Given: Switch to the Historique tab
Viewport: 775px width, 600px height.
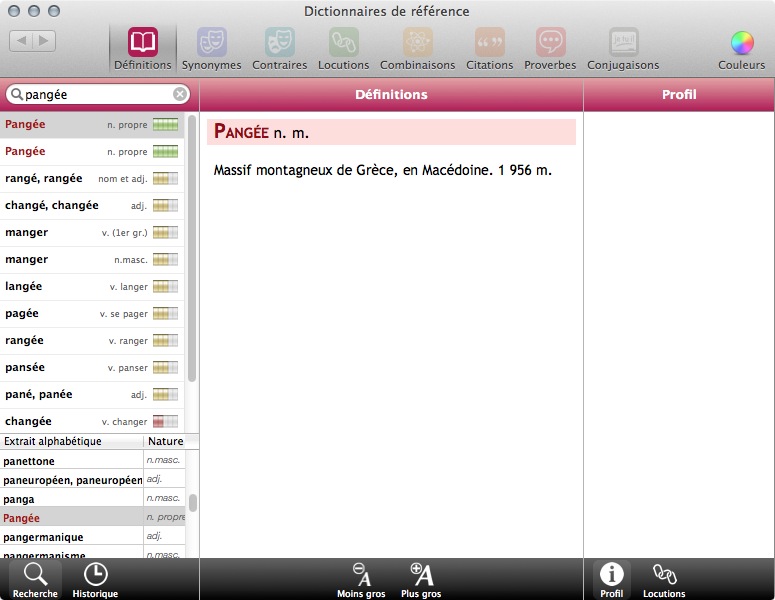Looking at the screenshot, I should [x=95, y=579].
